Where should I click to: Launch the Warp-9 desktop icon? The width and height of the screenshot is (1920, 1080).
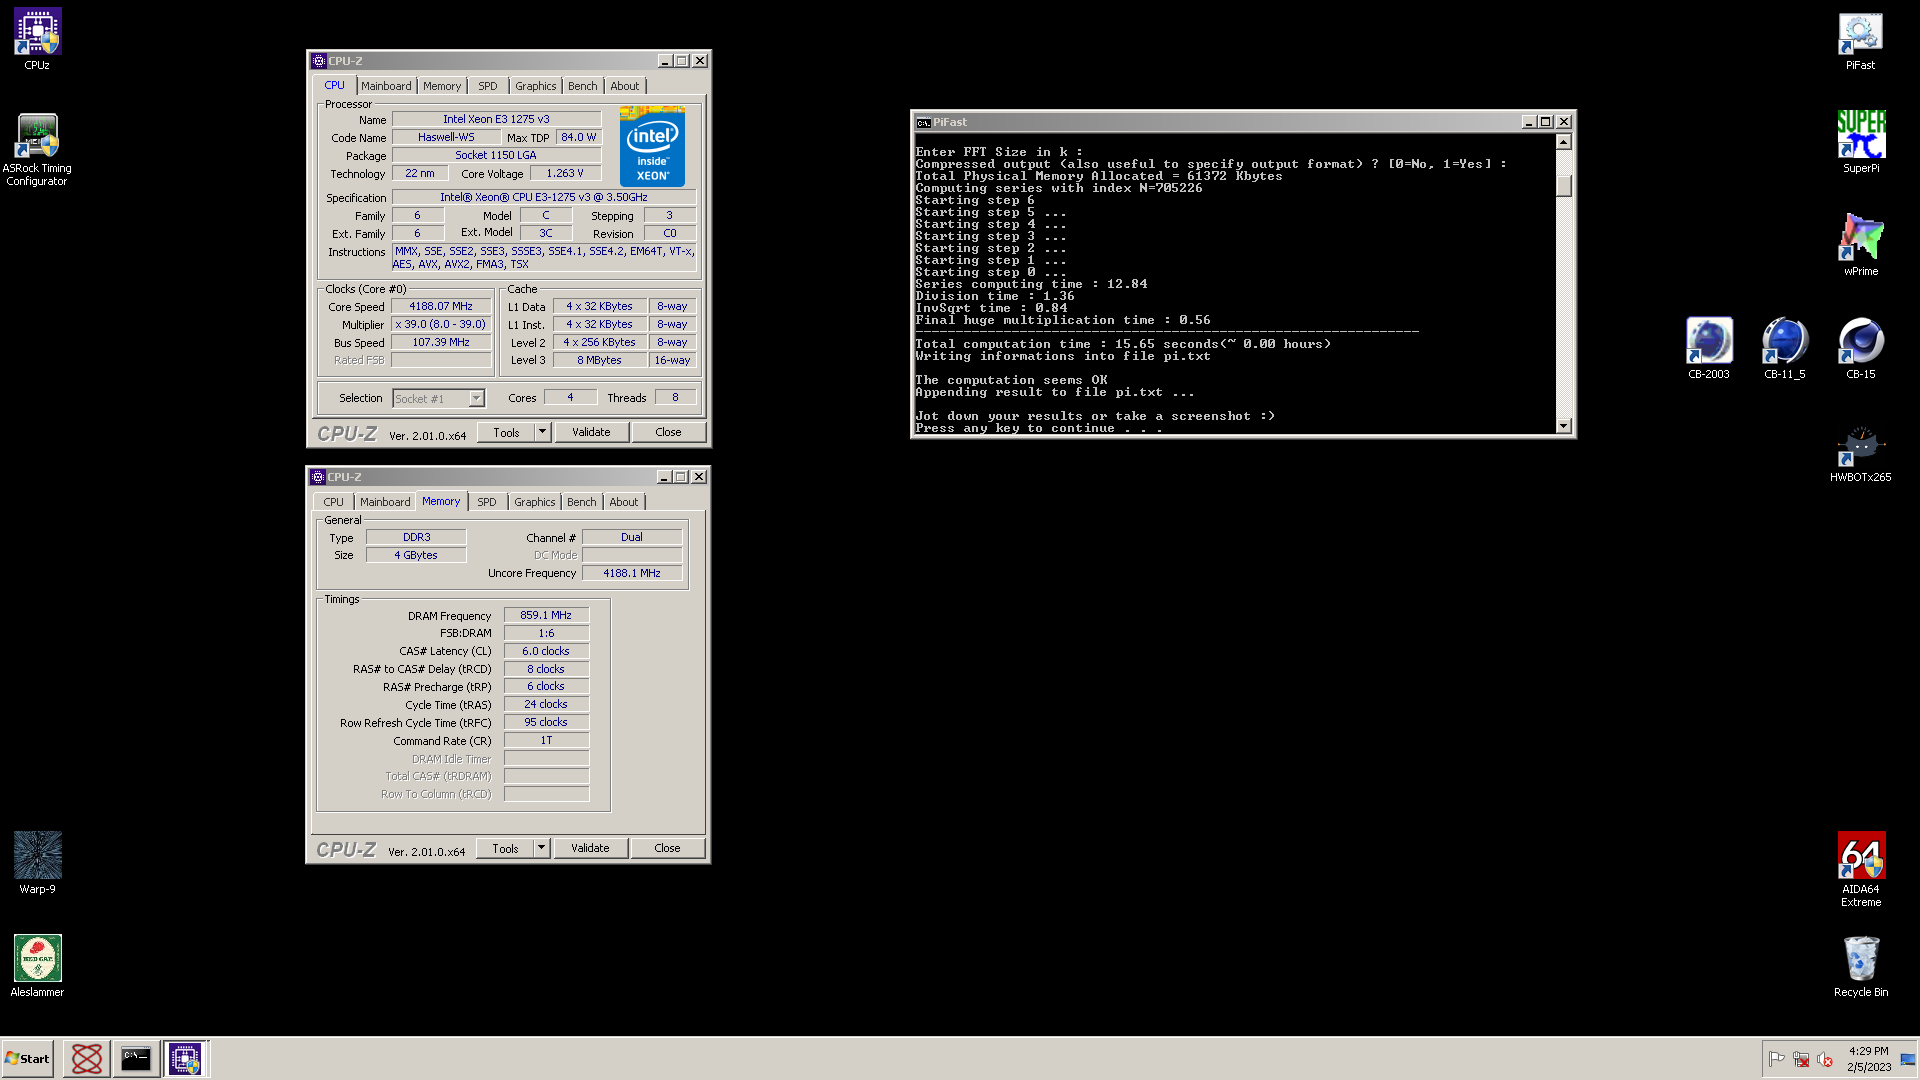(x=37, y=863)
